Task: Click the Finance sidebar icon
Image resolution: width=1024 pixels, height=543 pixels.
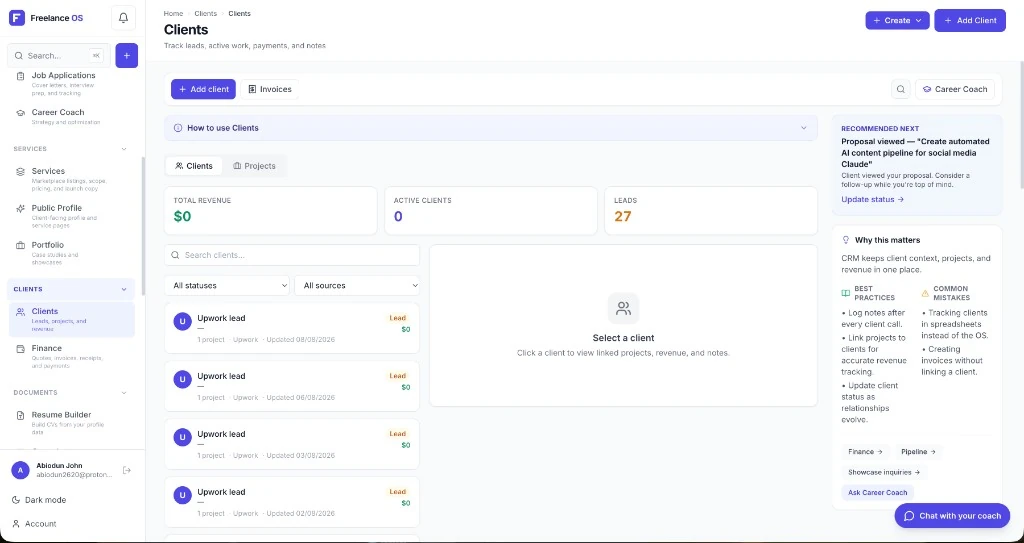Action: click(x=21, y=348)
